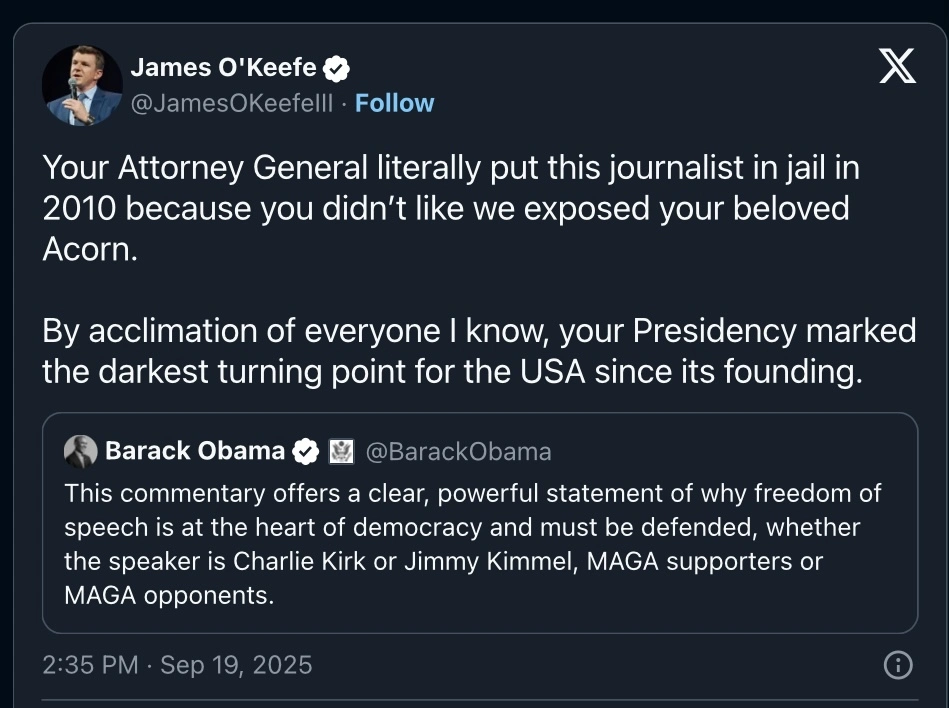The height and width of the screenshot is (708, 949).
Task: Open the James O'Keefe display name
Action: pyautogui.click(x=223, y=68)
